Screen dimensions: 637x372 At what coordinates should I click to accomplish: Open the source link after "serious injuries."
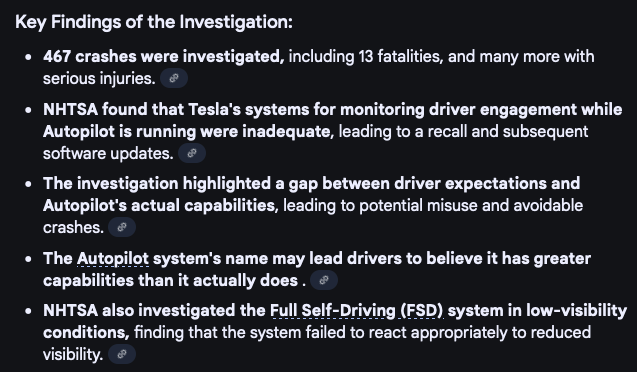tap(174, 78)
